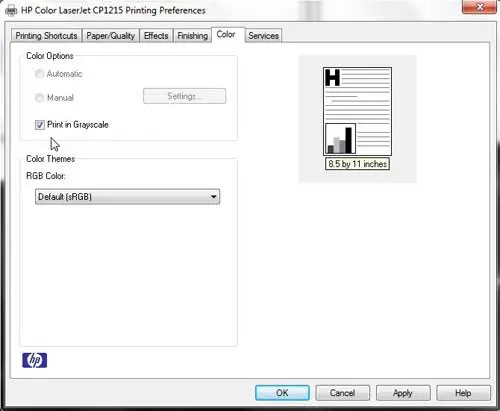Uncheck Print in Grayscale checkbox
The width and height of the screenshot is (500, 411).
pos(40,125)
